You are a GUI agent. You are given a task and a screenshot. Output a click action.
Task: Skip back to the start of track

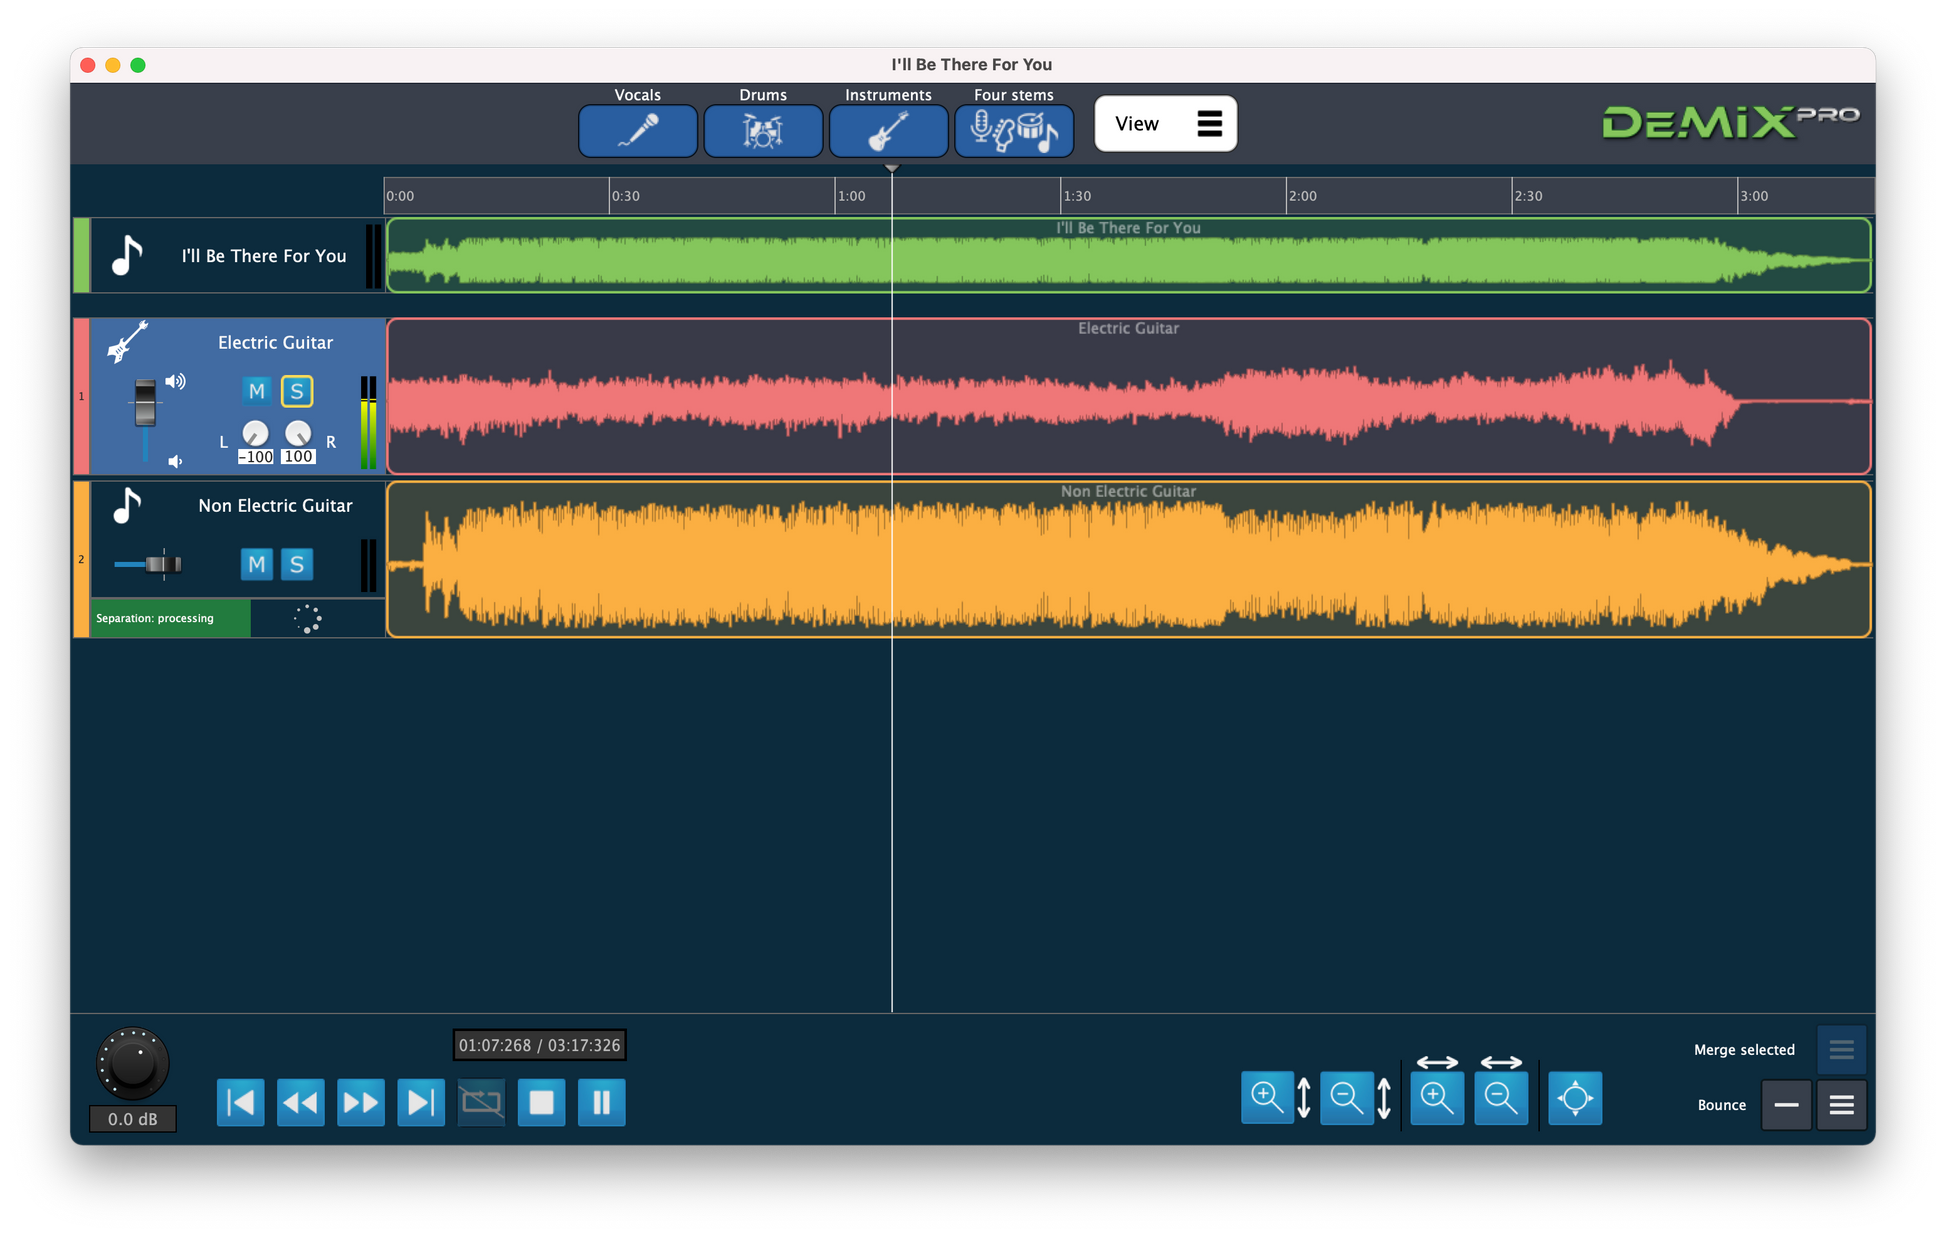(x=240, y=1102)
